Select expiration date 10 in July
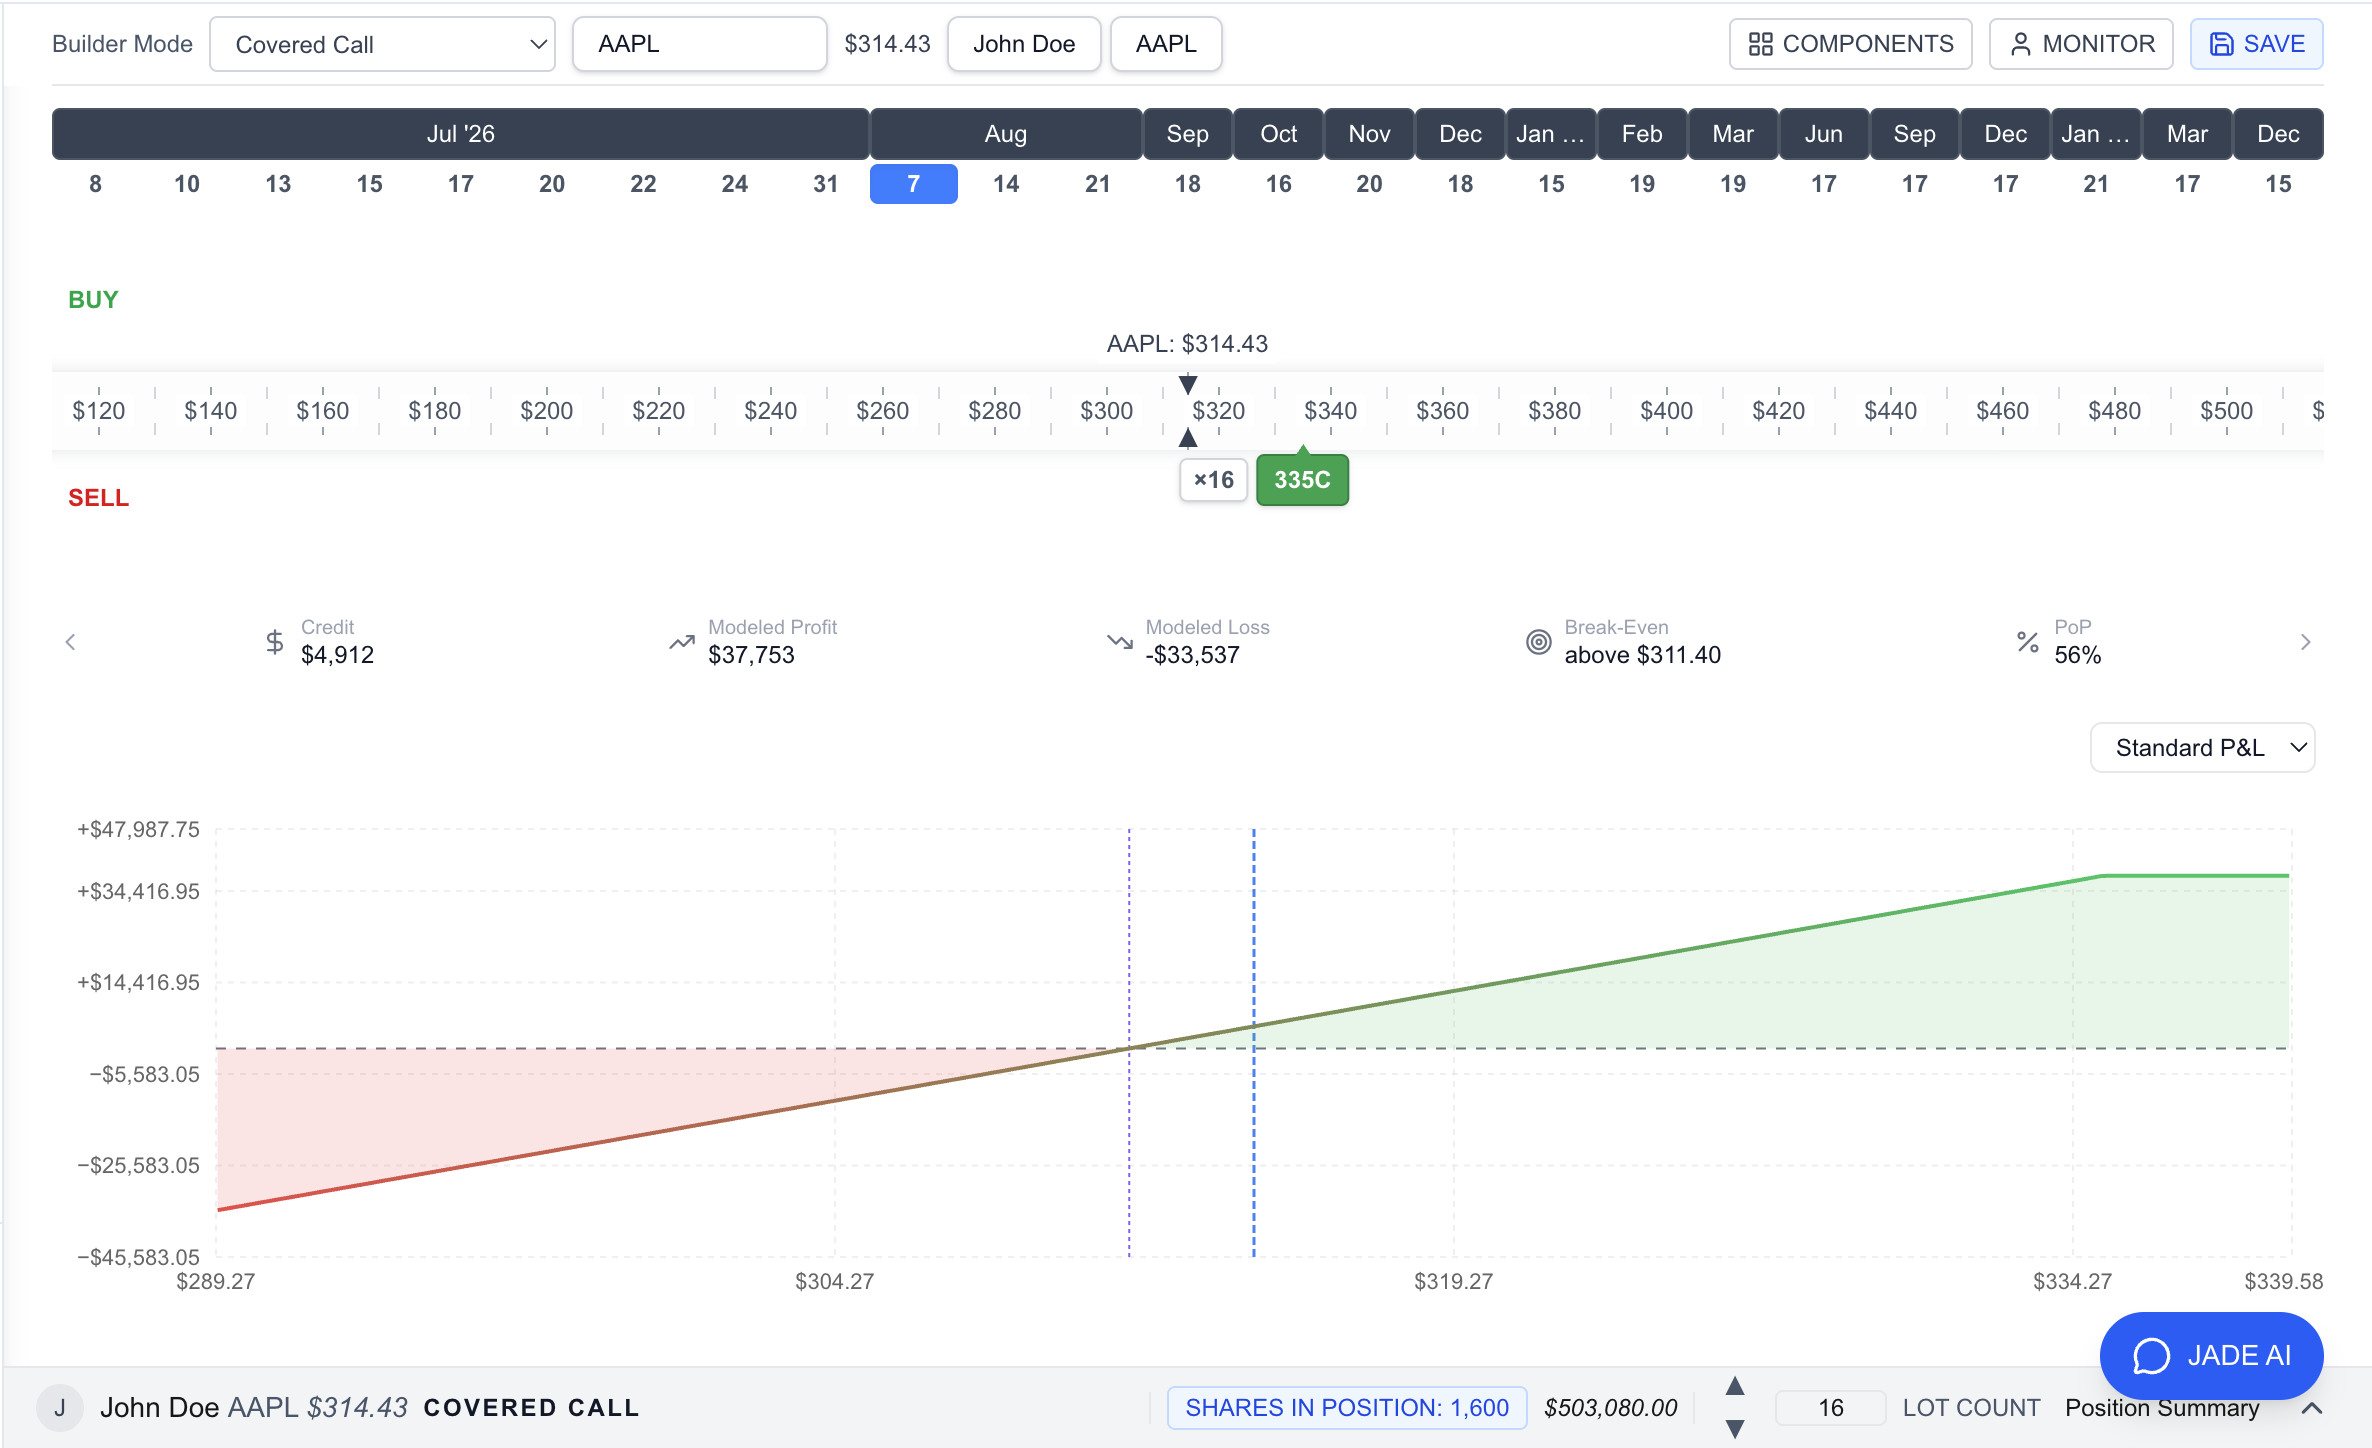The image size is (2372, 1448). click(187, 184)
